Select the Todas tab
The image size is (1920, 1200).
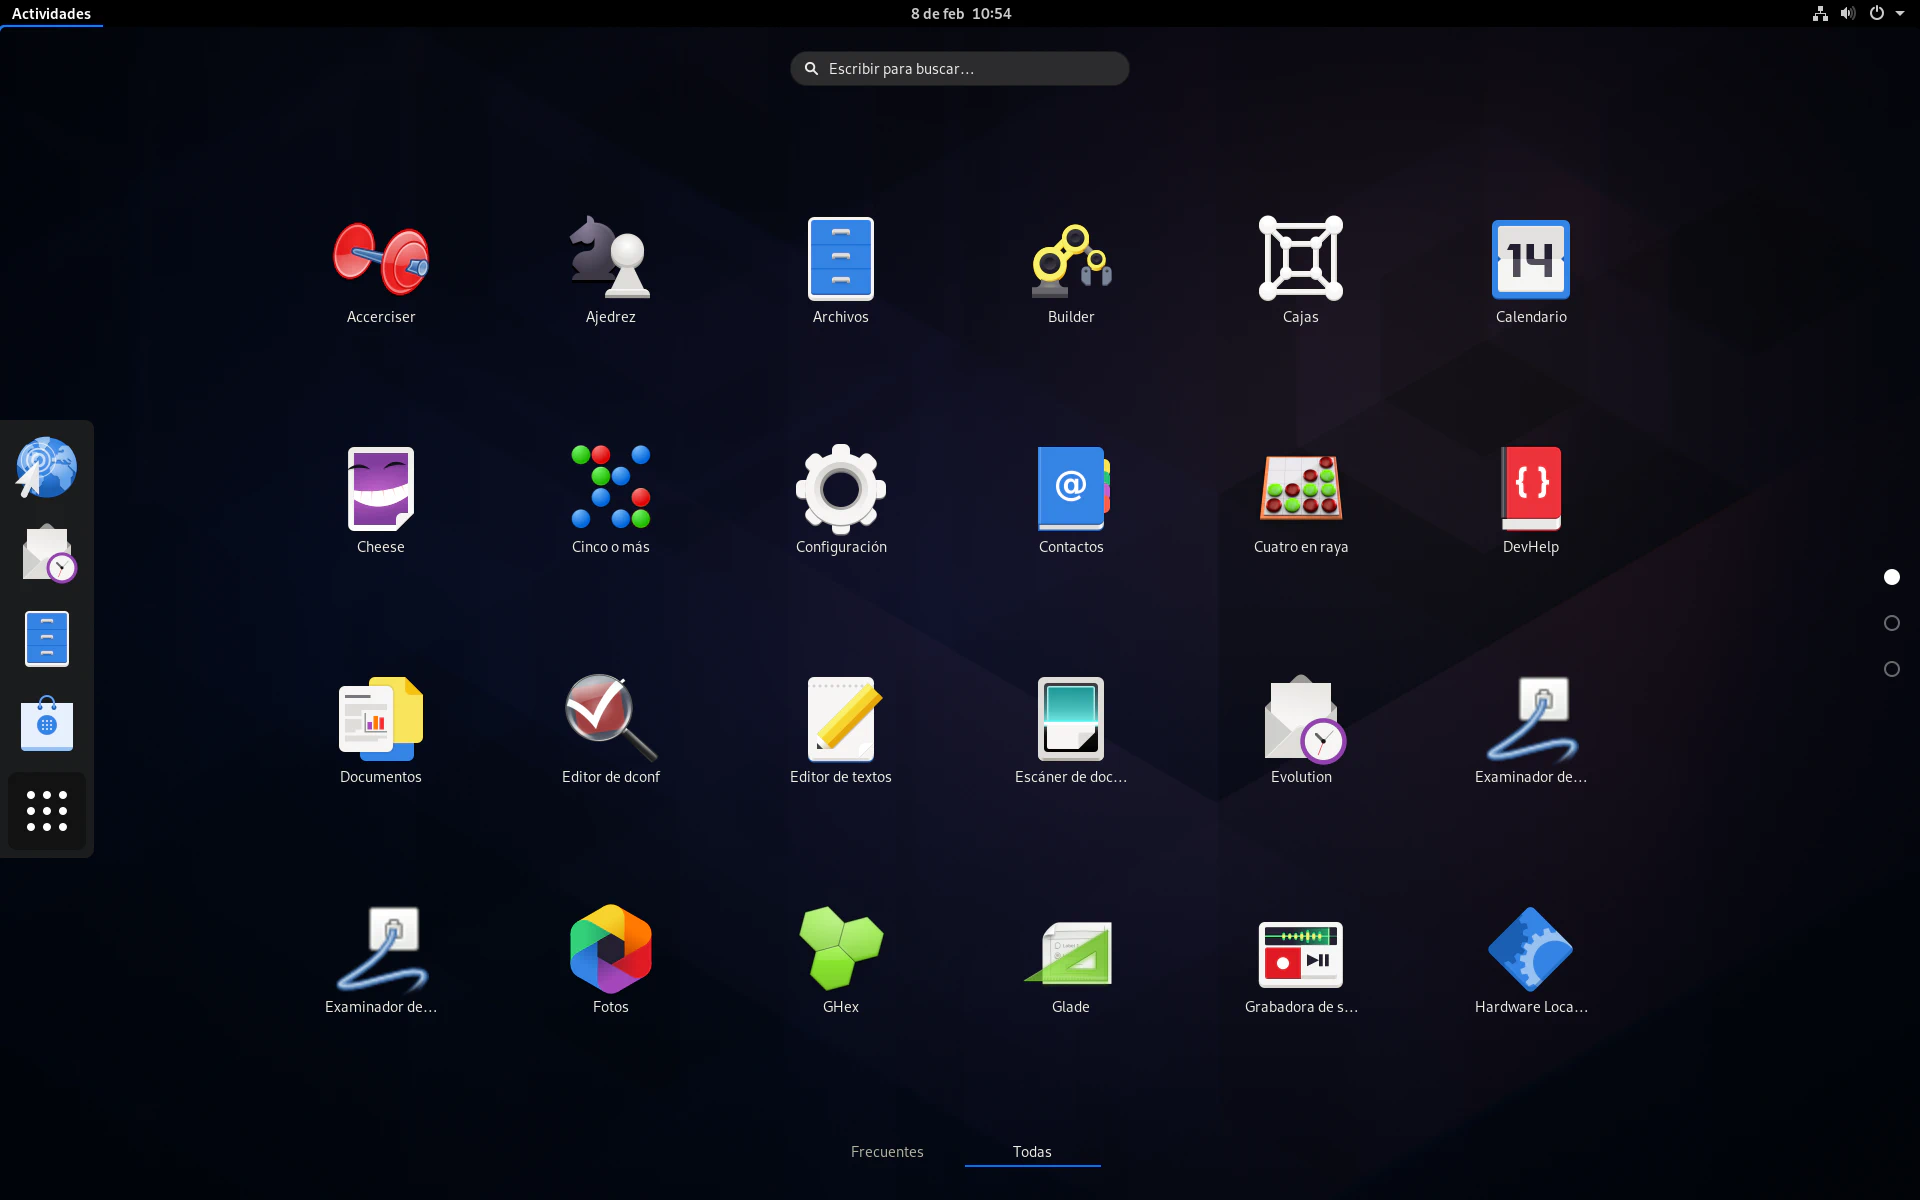(1032, 1152)
